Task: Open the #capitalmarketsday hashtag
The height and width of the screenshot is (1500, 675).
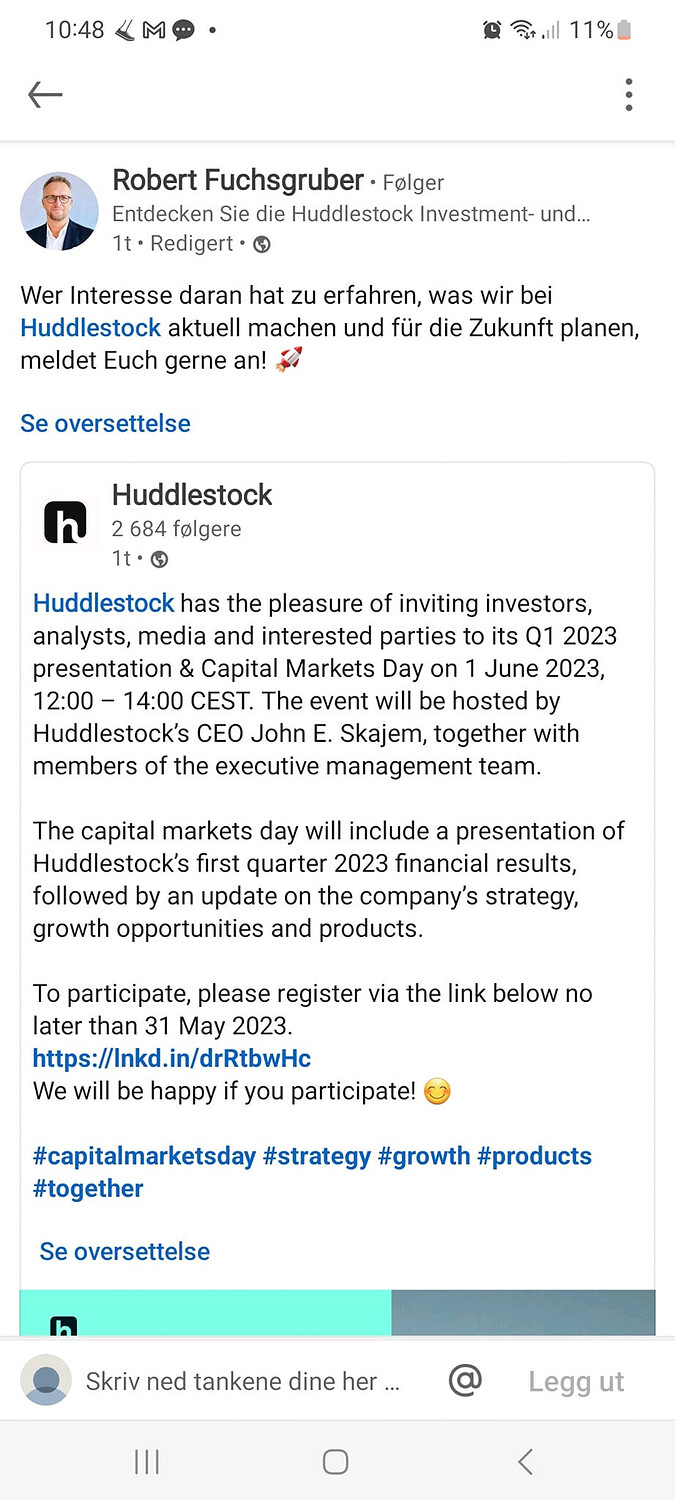Action: click(144, 1156)
